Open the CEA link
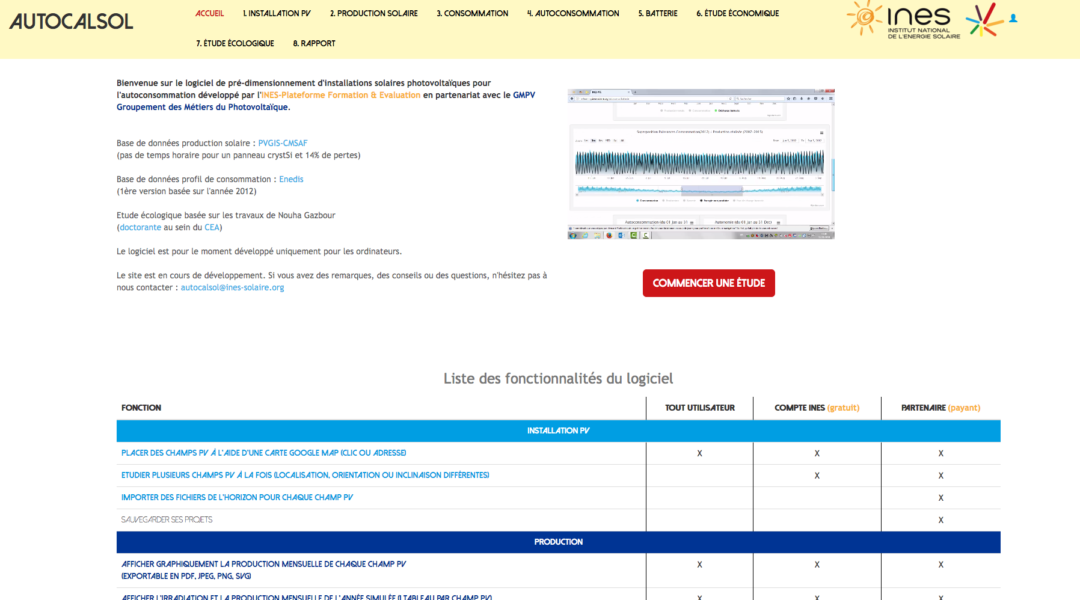Screen dimensions: 1080x600 (x=211, y=227)
